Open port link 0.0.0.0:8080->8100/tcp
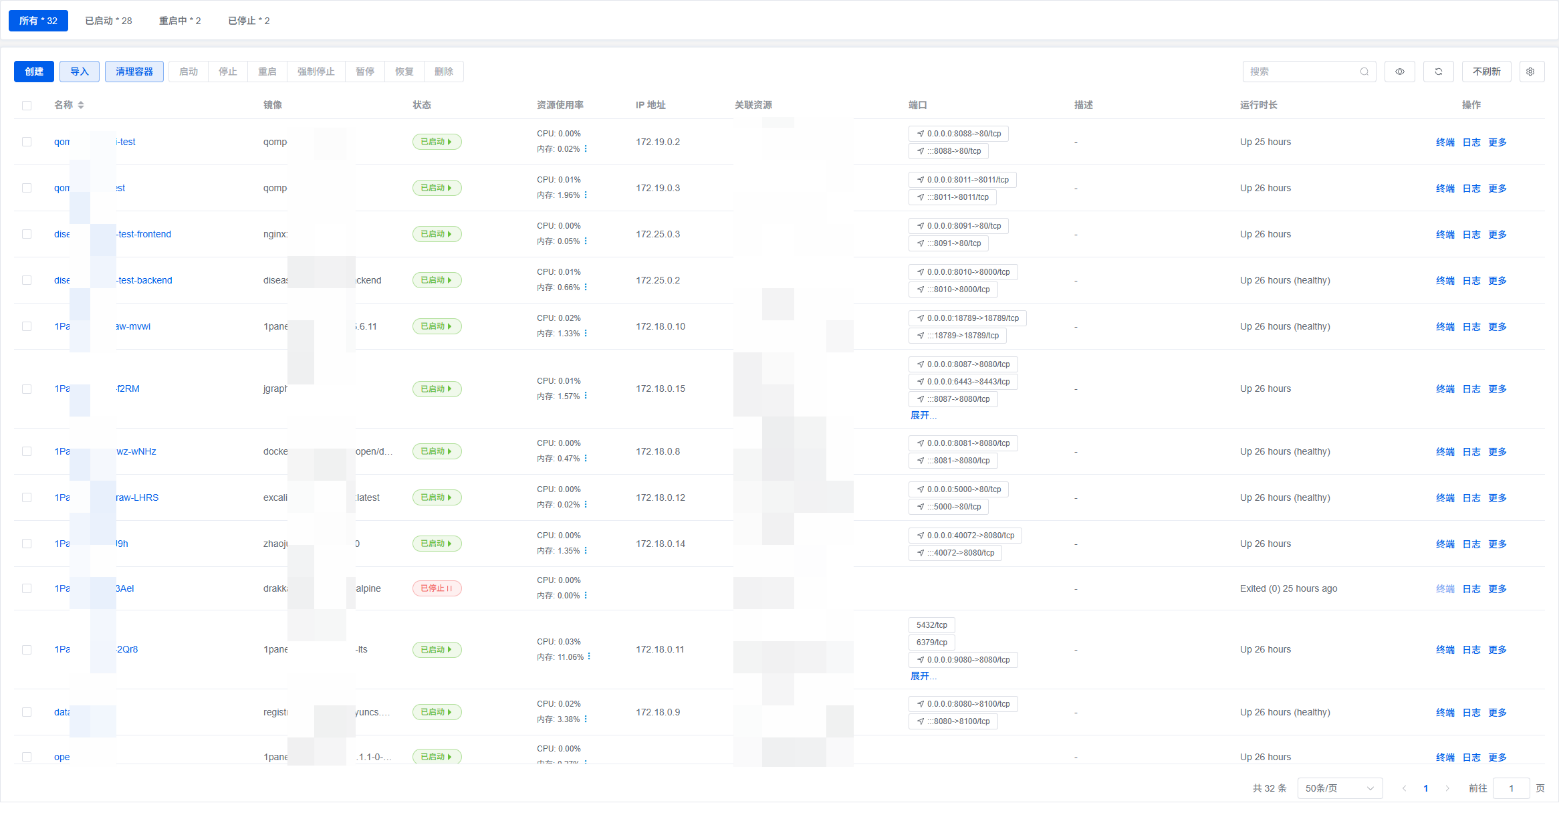 pos(963,704)
